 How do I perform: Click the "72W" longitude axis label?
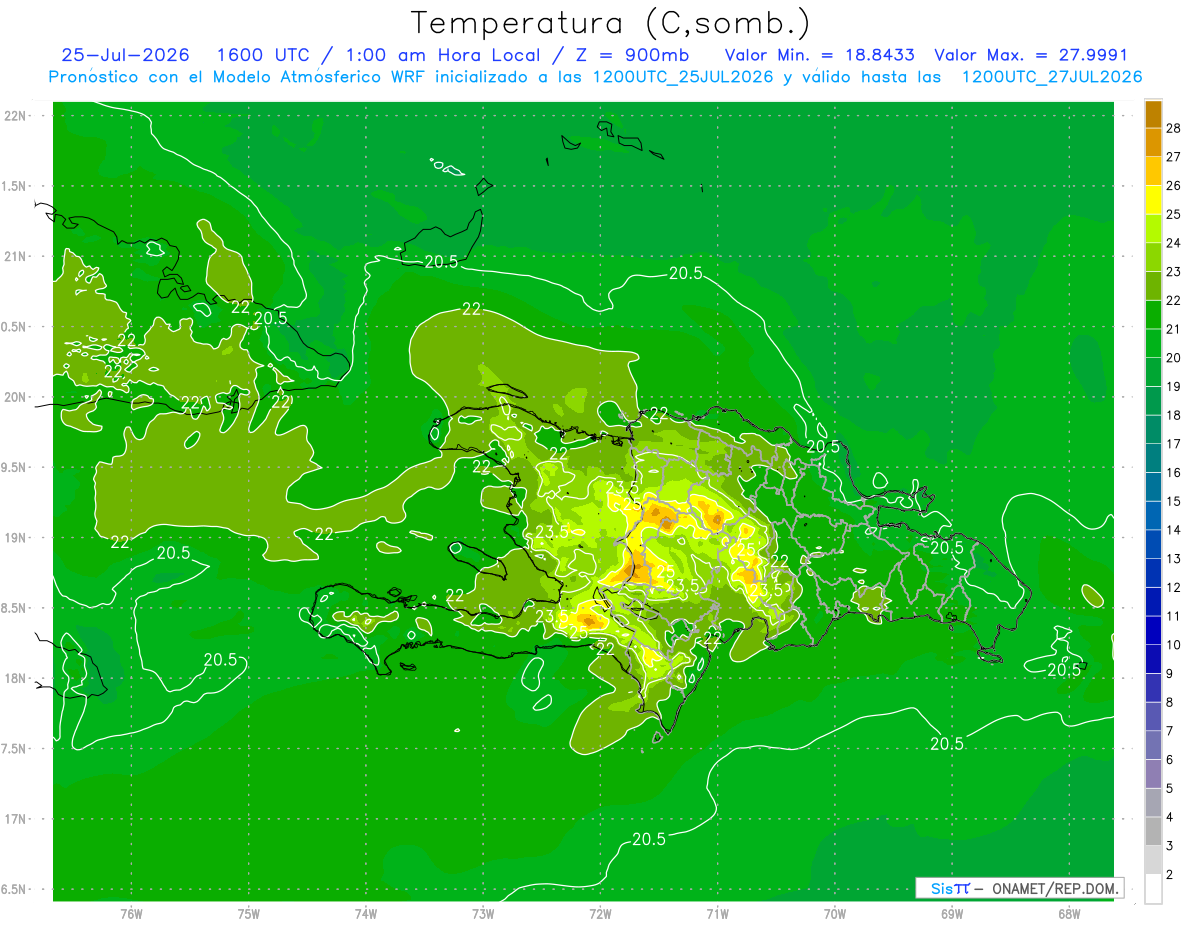click(x=600, y=914)
